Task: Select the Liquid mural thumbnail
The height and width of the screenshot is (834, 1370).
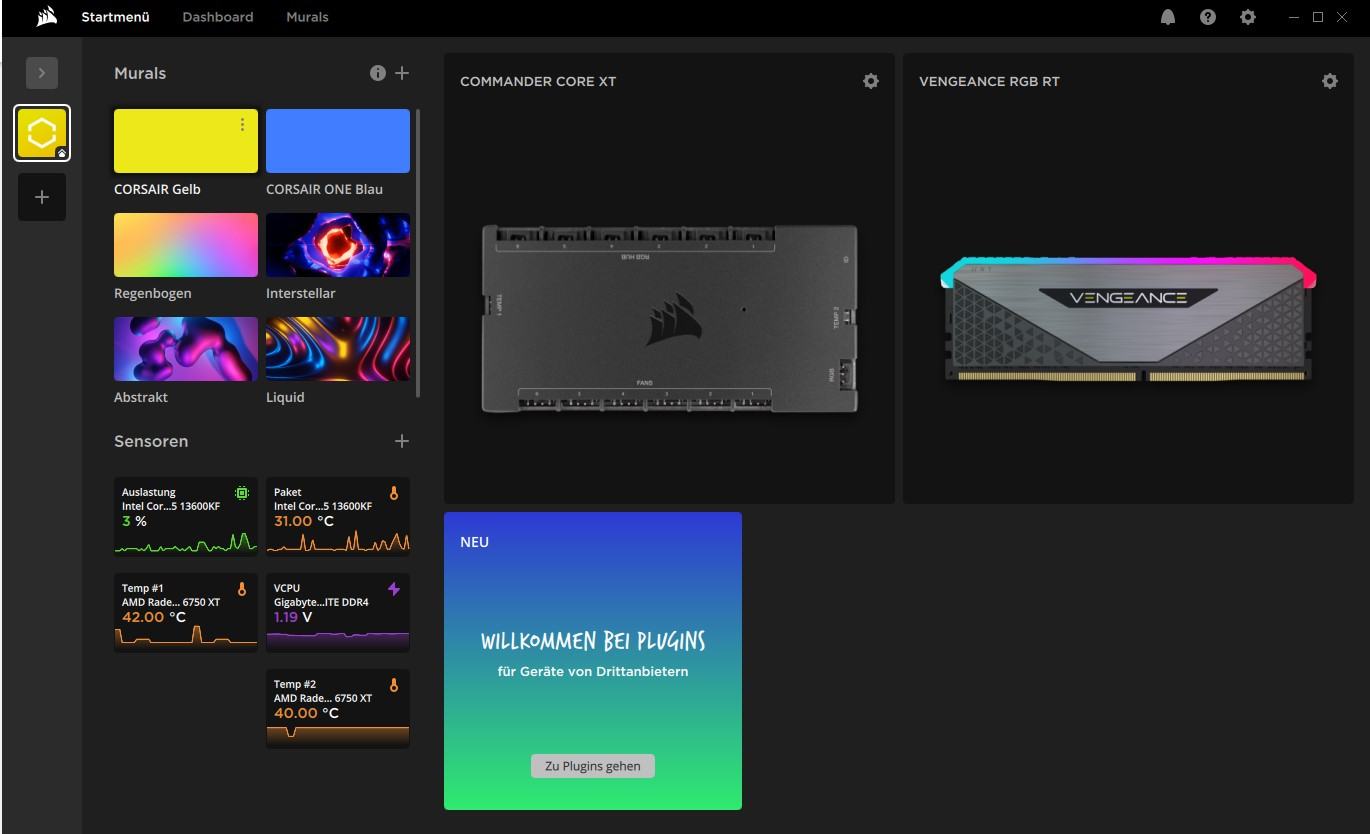Action: point(338,349)
